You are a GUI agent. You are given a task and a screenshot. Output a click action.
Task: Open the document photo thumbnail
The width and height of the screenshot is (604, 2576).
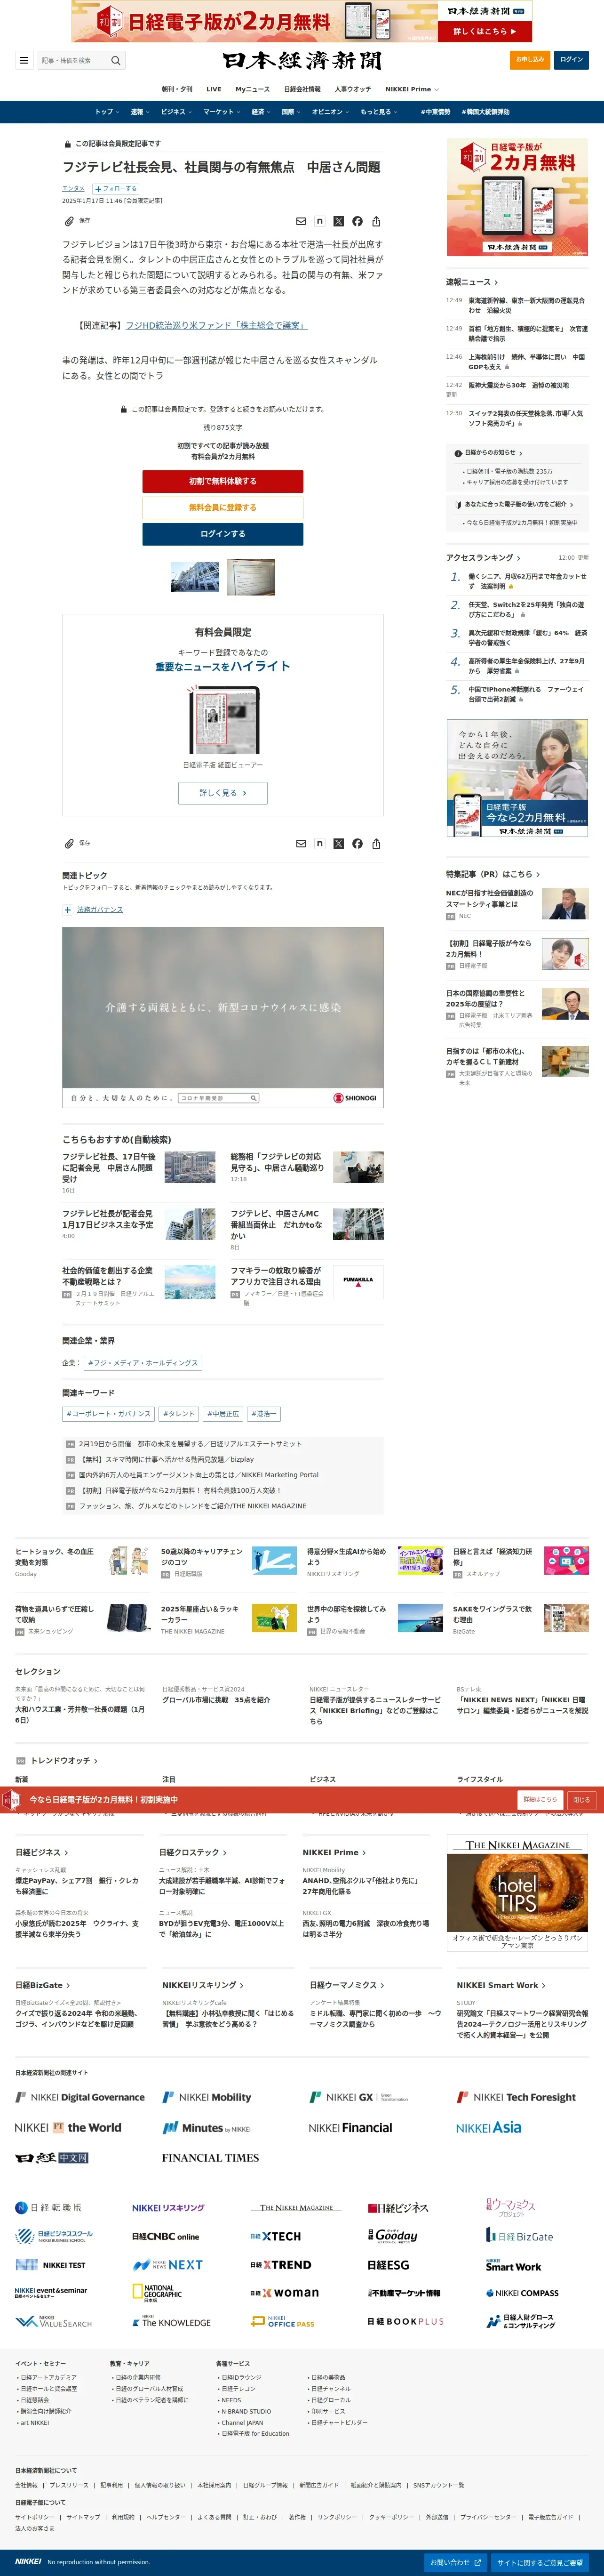tap(251, 577)
